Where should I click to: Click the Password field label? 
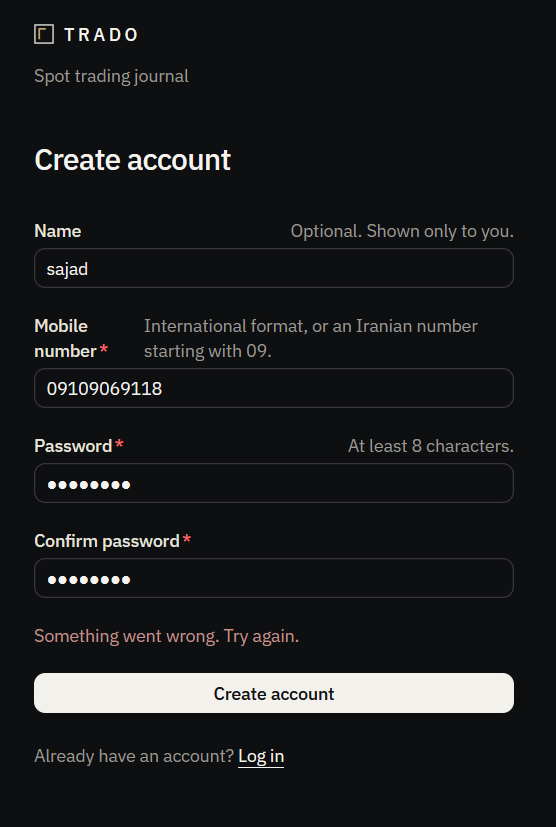click(x=73, y=446)
